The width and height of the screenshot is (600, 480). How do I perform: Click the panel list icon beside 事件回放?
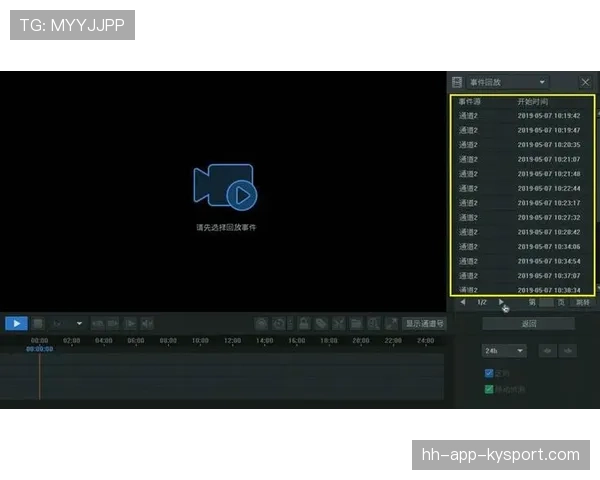coord(457,82)
